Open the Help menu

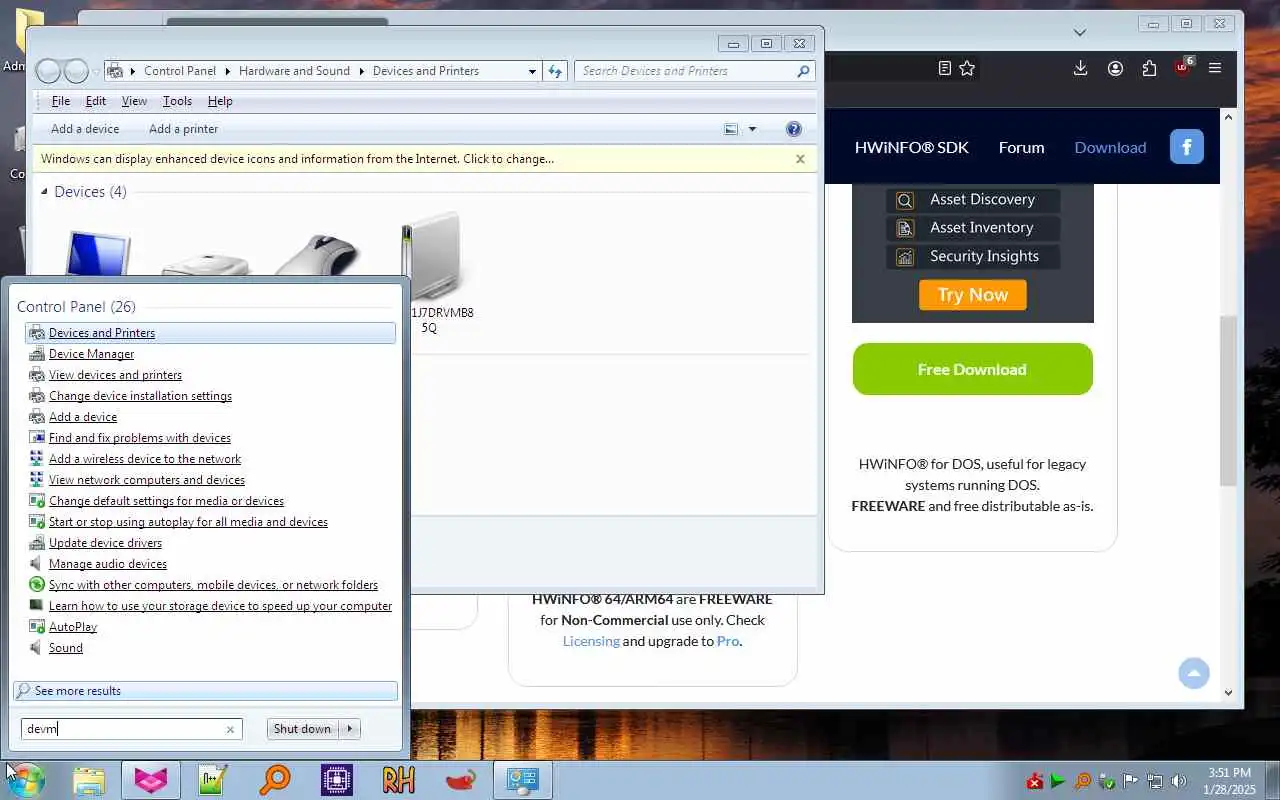click(x=220, y=101)
